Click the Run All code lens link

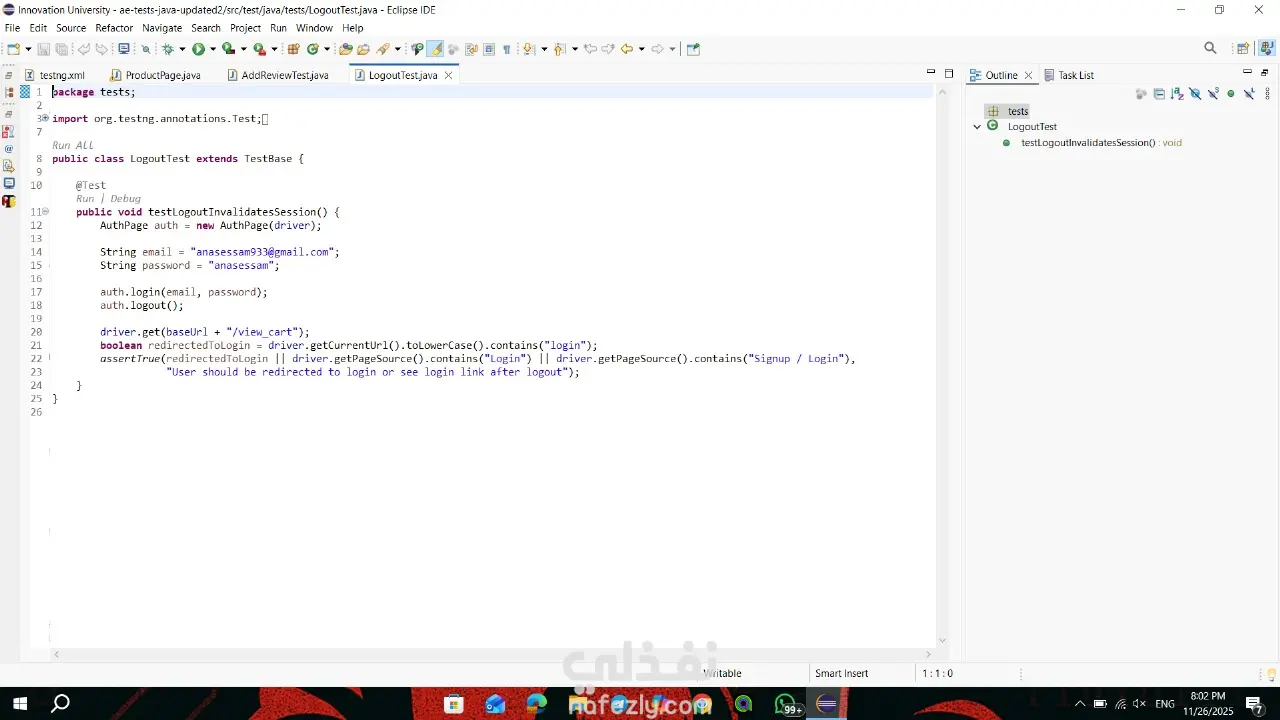coord(72,145)
